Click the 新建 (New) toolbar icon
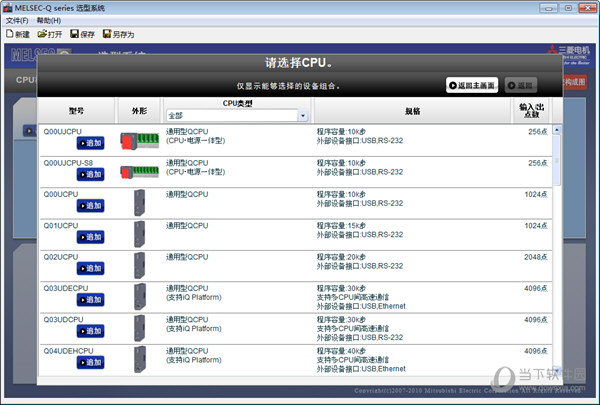Image resolution: width=600 pixels, height=405 pixels. coord(18,34)
